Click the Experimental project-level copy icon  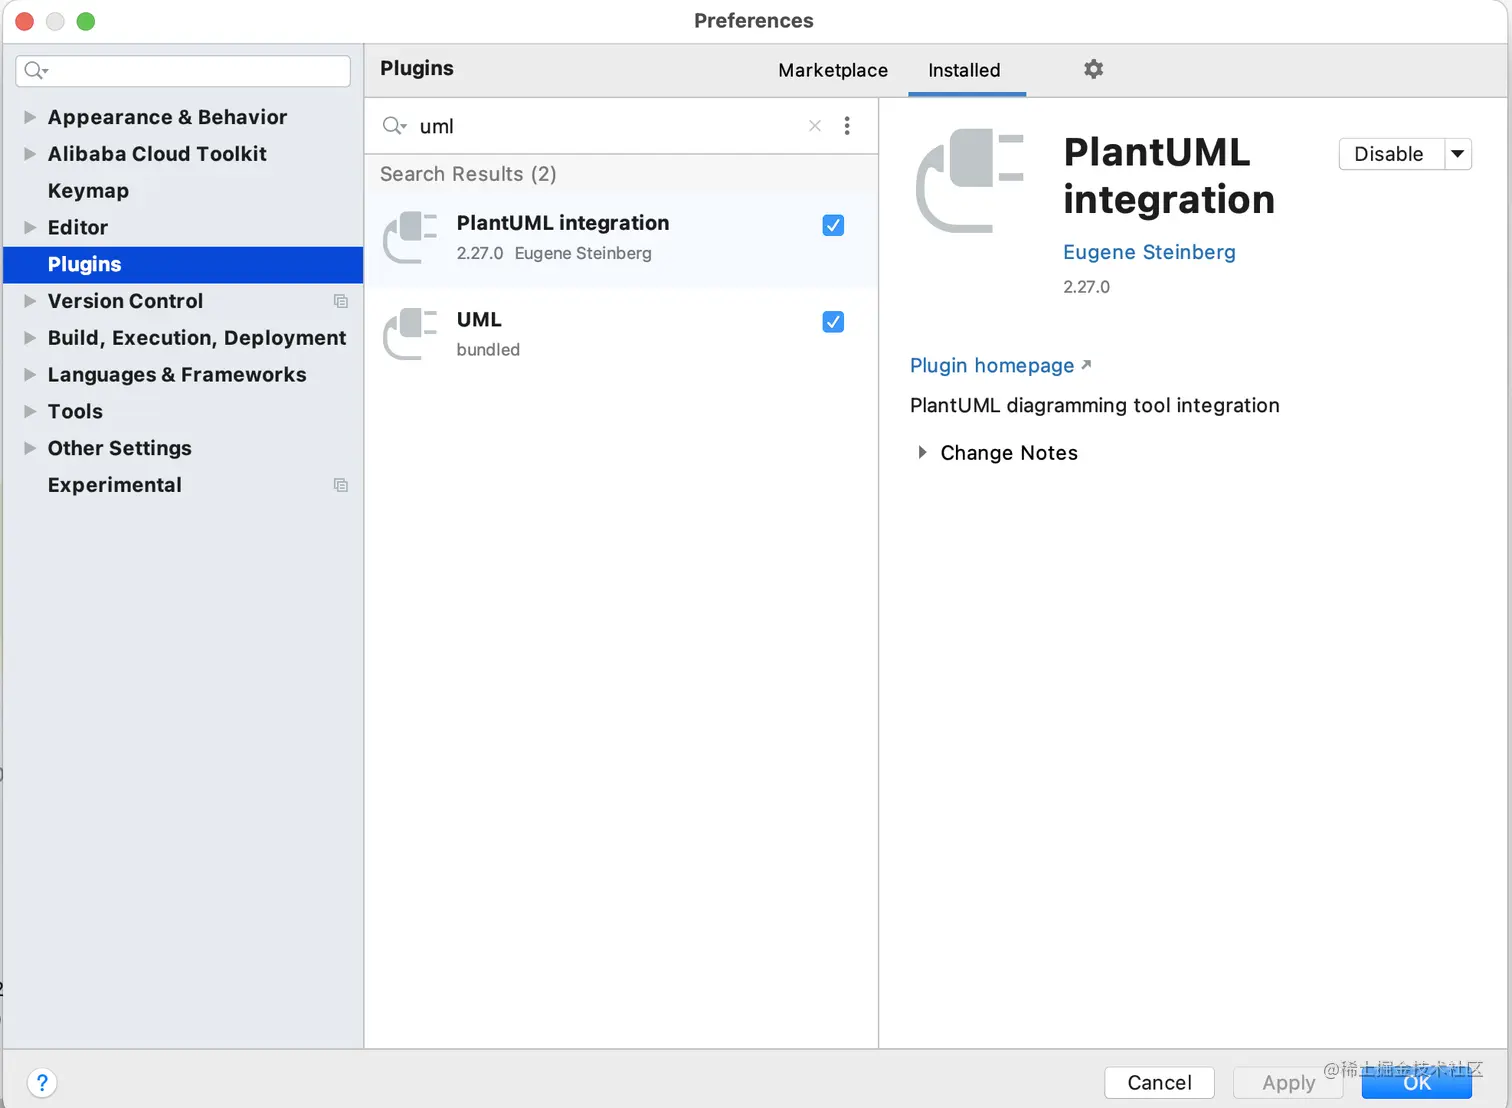(x=341, y=485)
